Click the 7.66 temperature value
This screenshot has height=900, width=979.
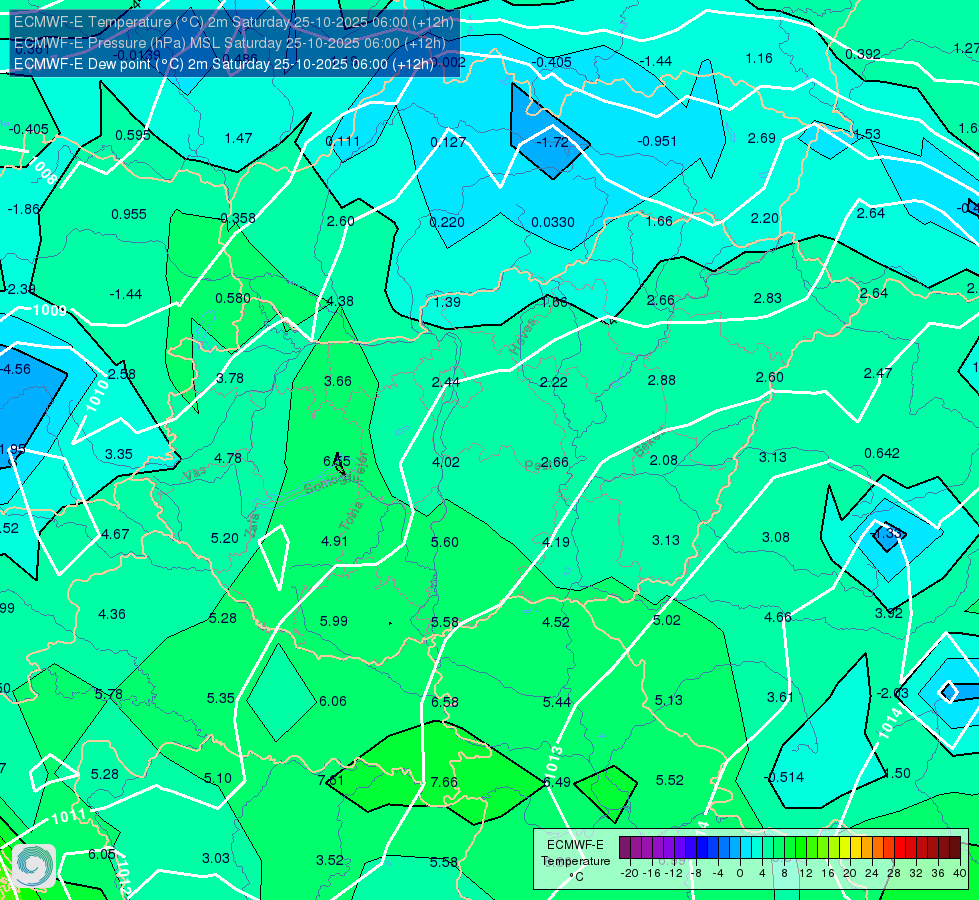pyautogui.click(x=444, y=783)
